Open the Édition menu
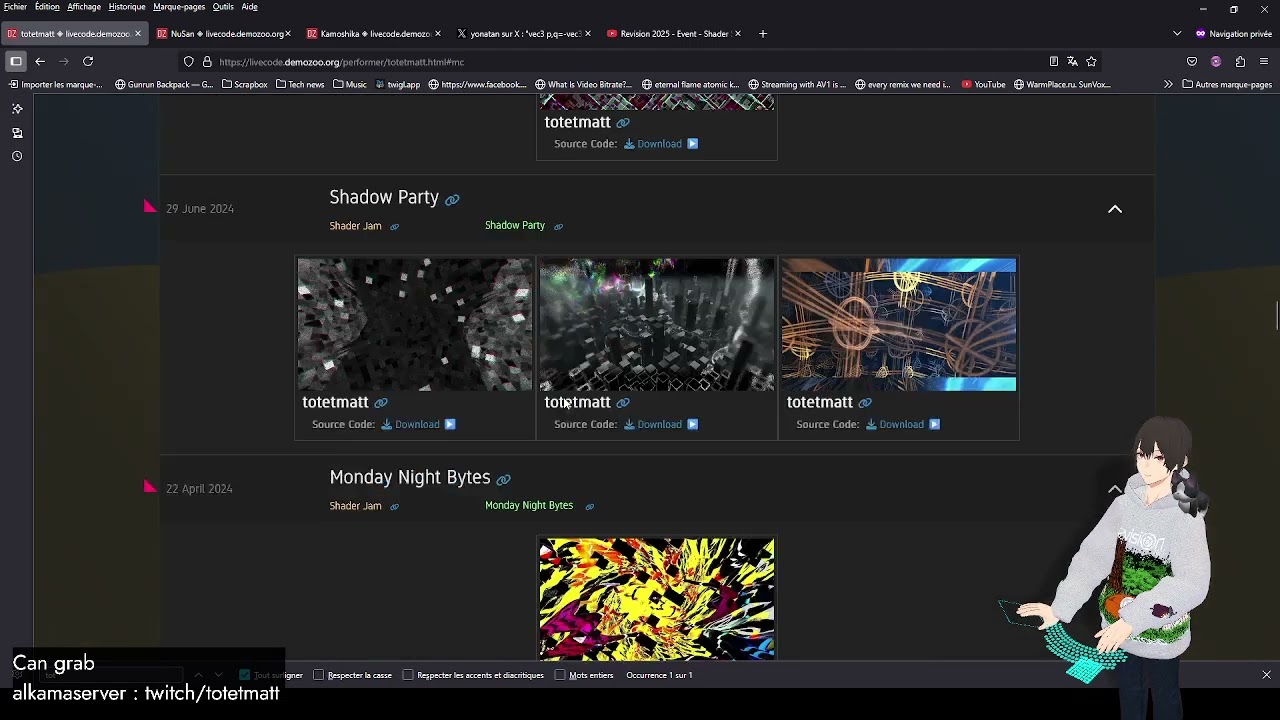 coord(47,7)
